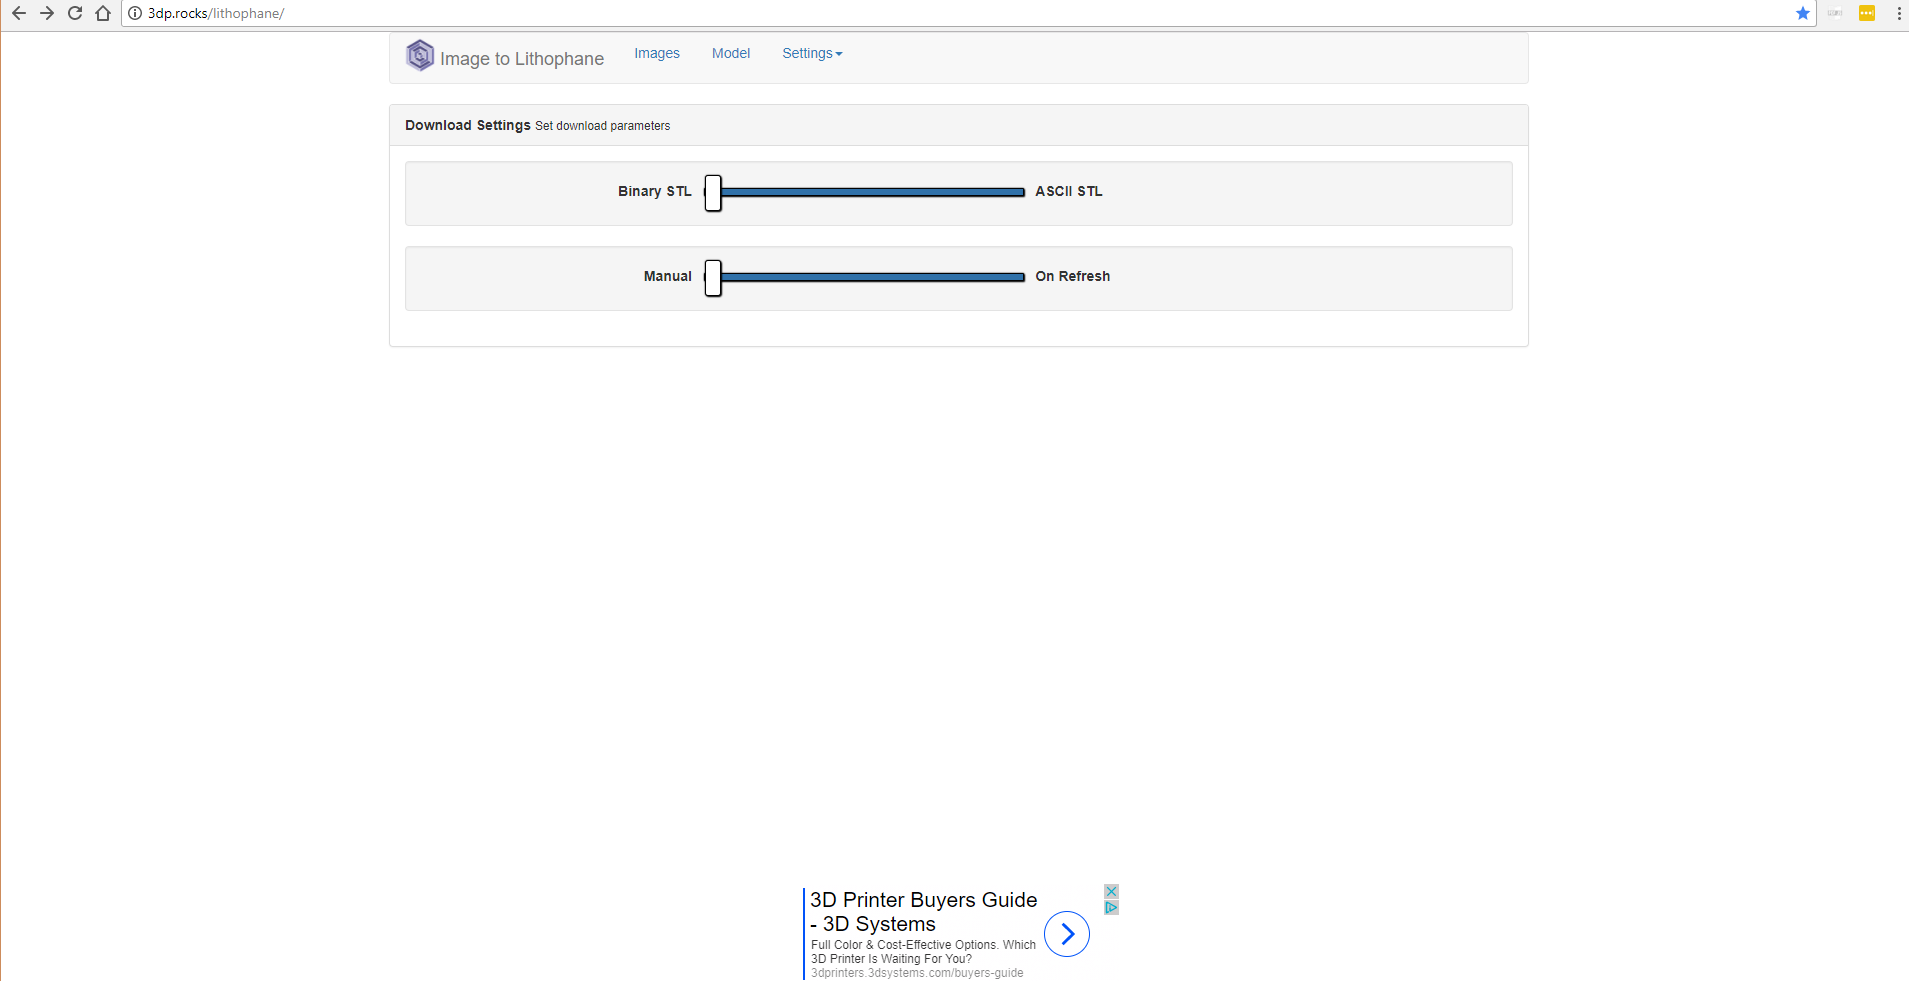Screen dimensions: 1909x981
Task: Close the 3D Printer ad with X
Action: (x=1111, y=891)
